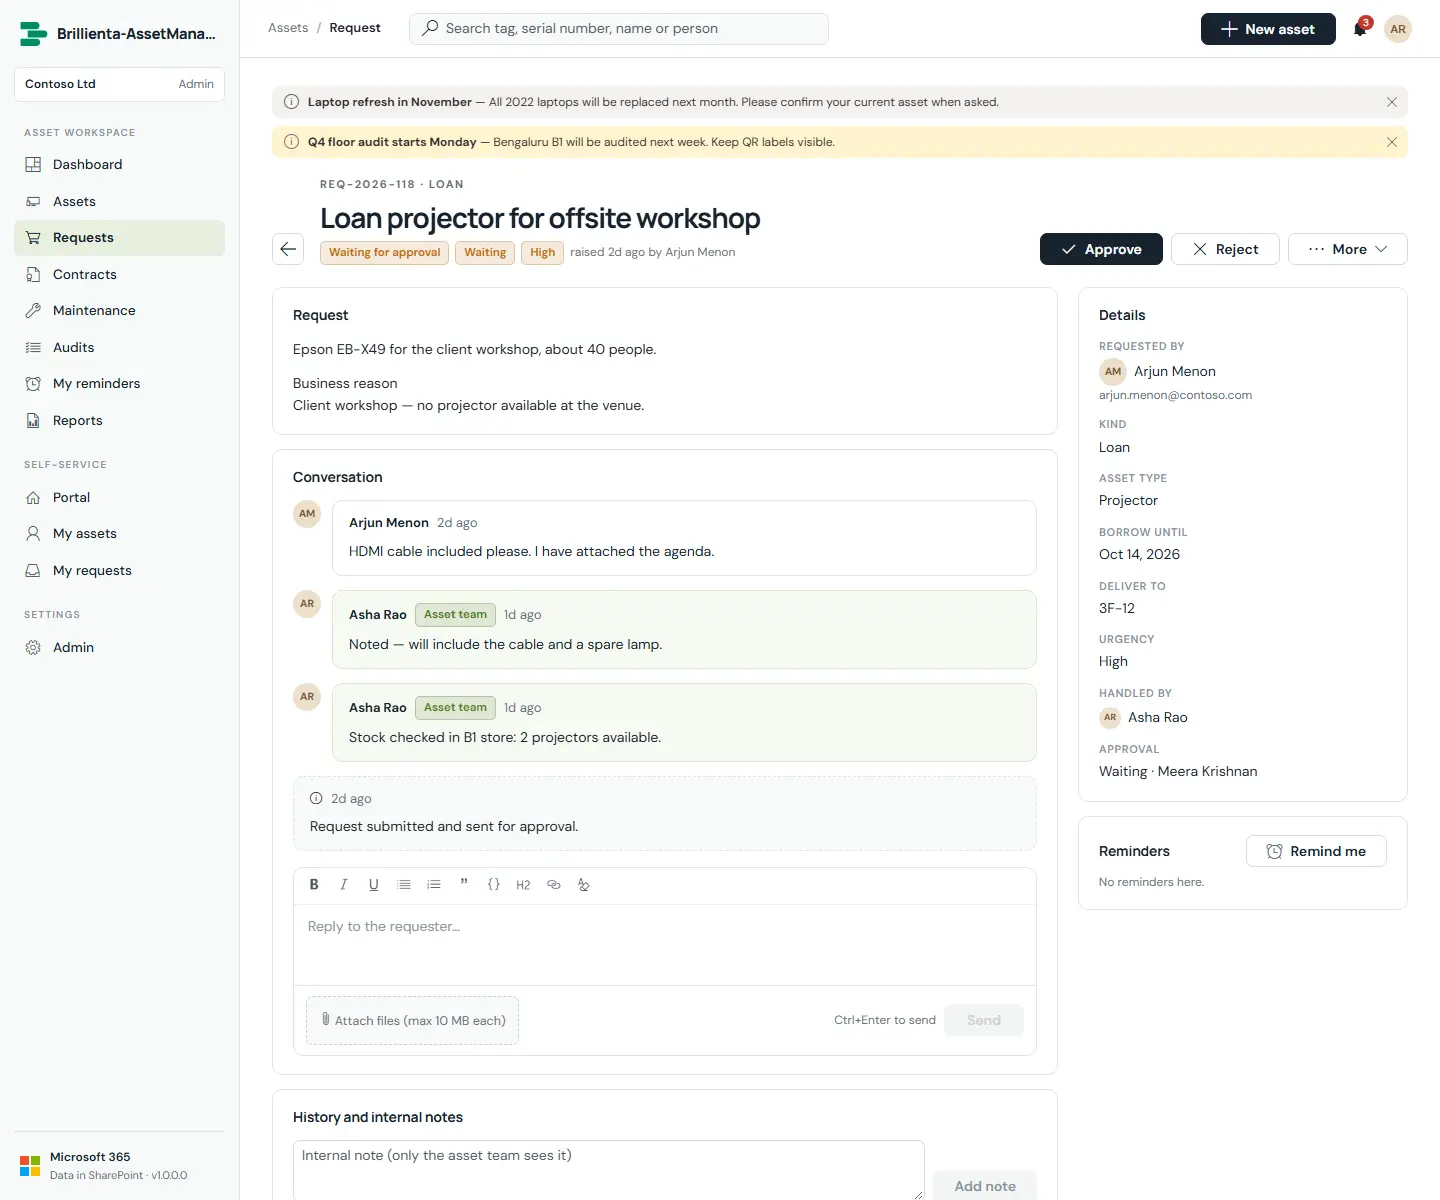Viewport: 1440px width, 1200px height.
Task: Open the Contoso Ltd organization switcher
Action: [119, 84]
